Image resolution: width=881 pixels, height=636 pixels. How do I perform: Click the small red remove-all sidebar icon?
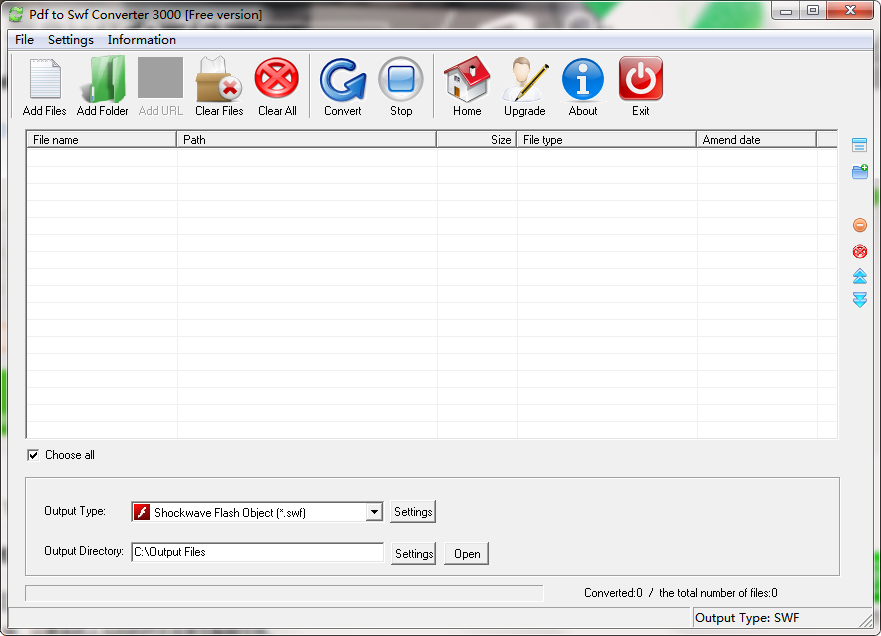(860, 251)
